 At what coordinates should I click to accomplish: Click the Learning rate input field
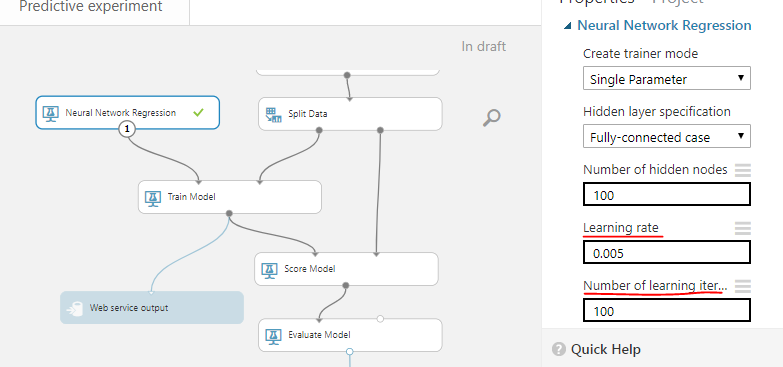(x=667, y=253)
